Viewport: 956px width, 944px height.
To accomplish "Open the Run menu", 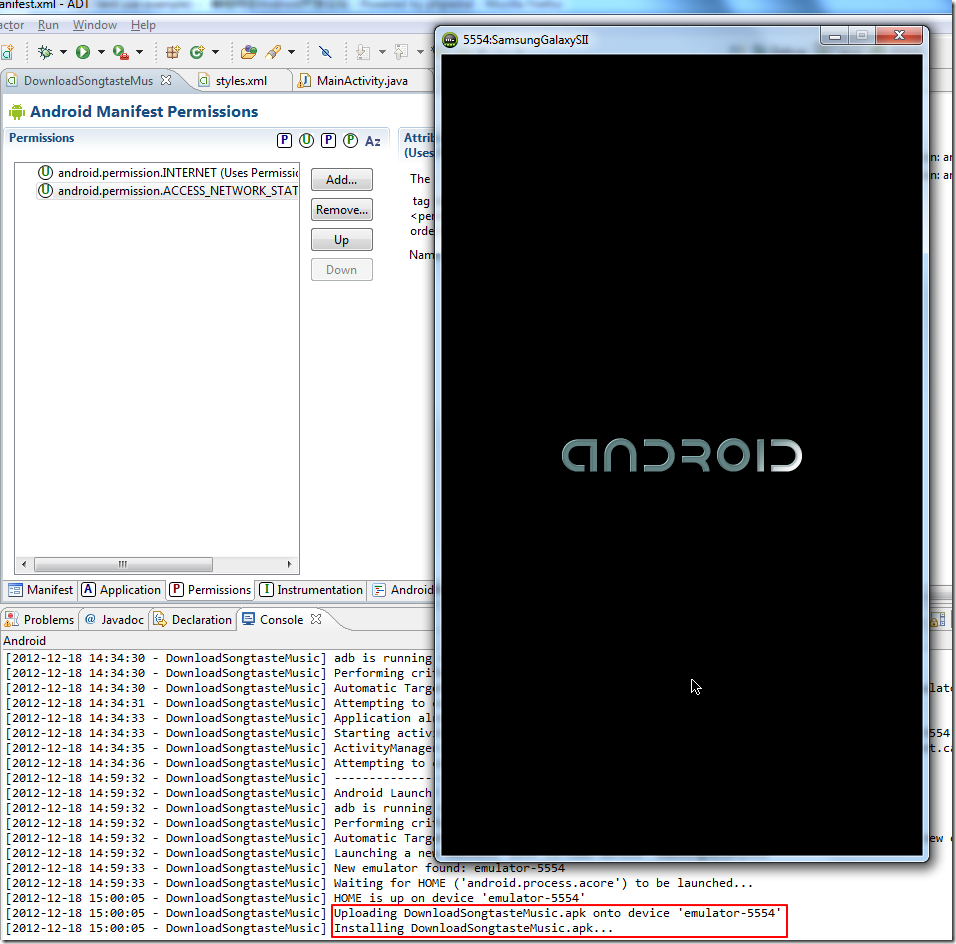I will click(x=48, y=25).
